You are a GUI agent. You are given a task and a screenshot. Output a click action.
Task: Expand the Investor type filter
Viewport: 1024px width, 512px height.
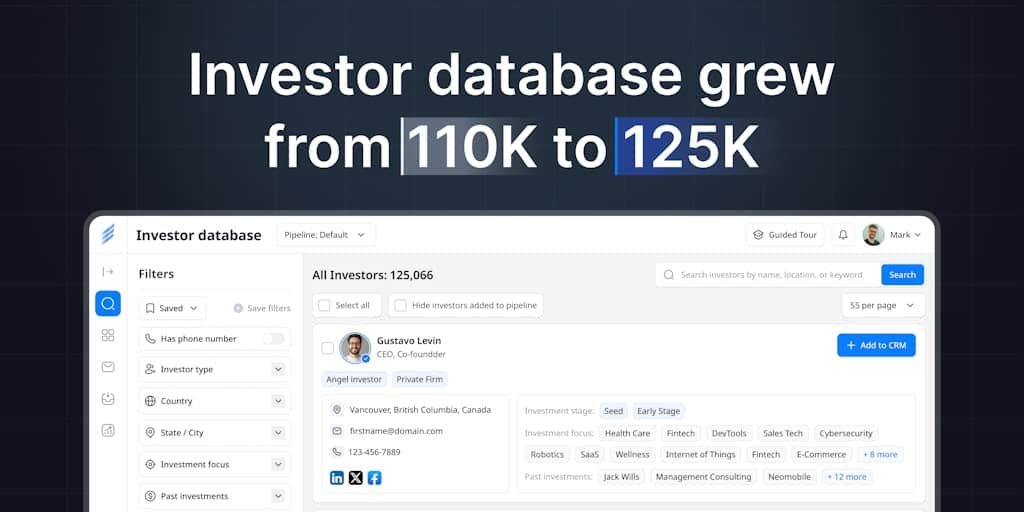(x=279, y=370)
